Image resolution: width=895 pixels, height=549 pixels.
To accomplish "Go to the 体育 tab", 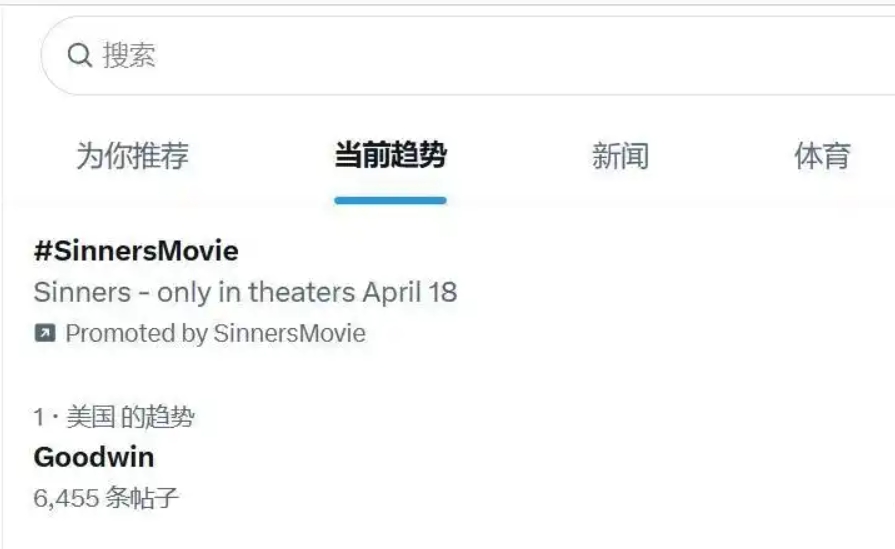I will coord(822,156).
